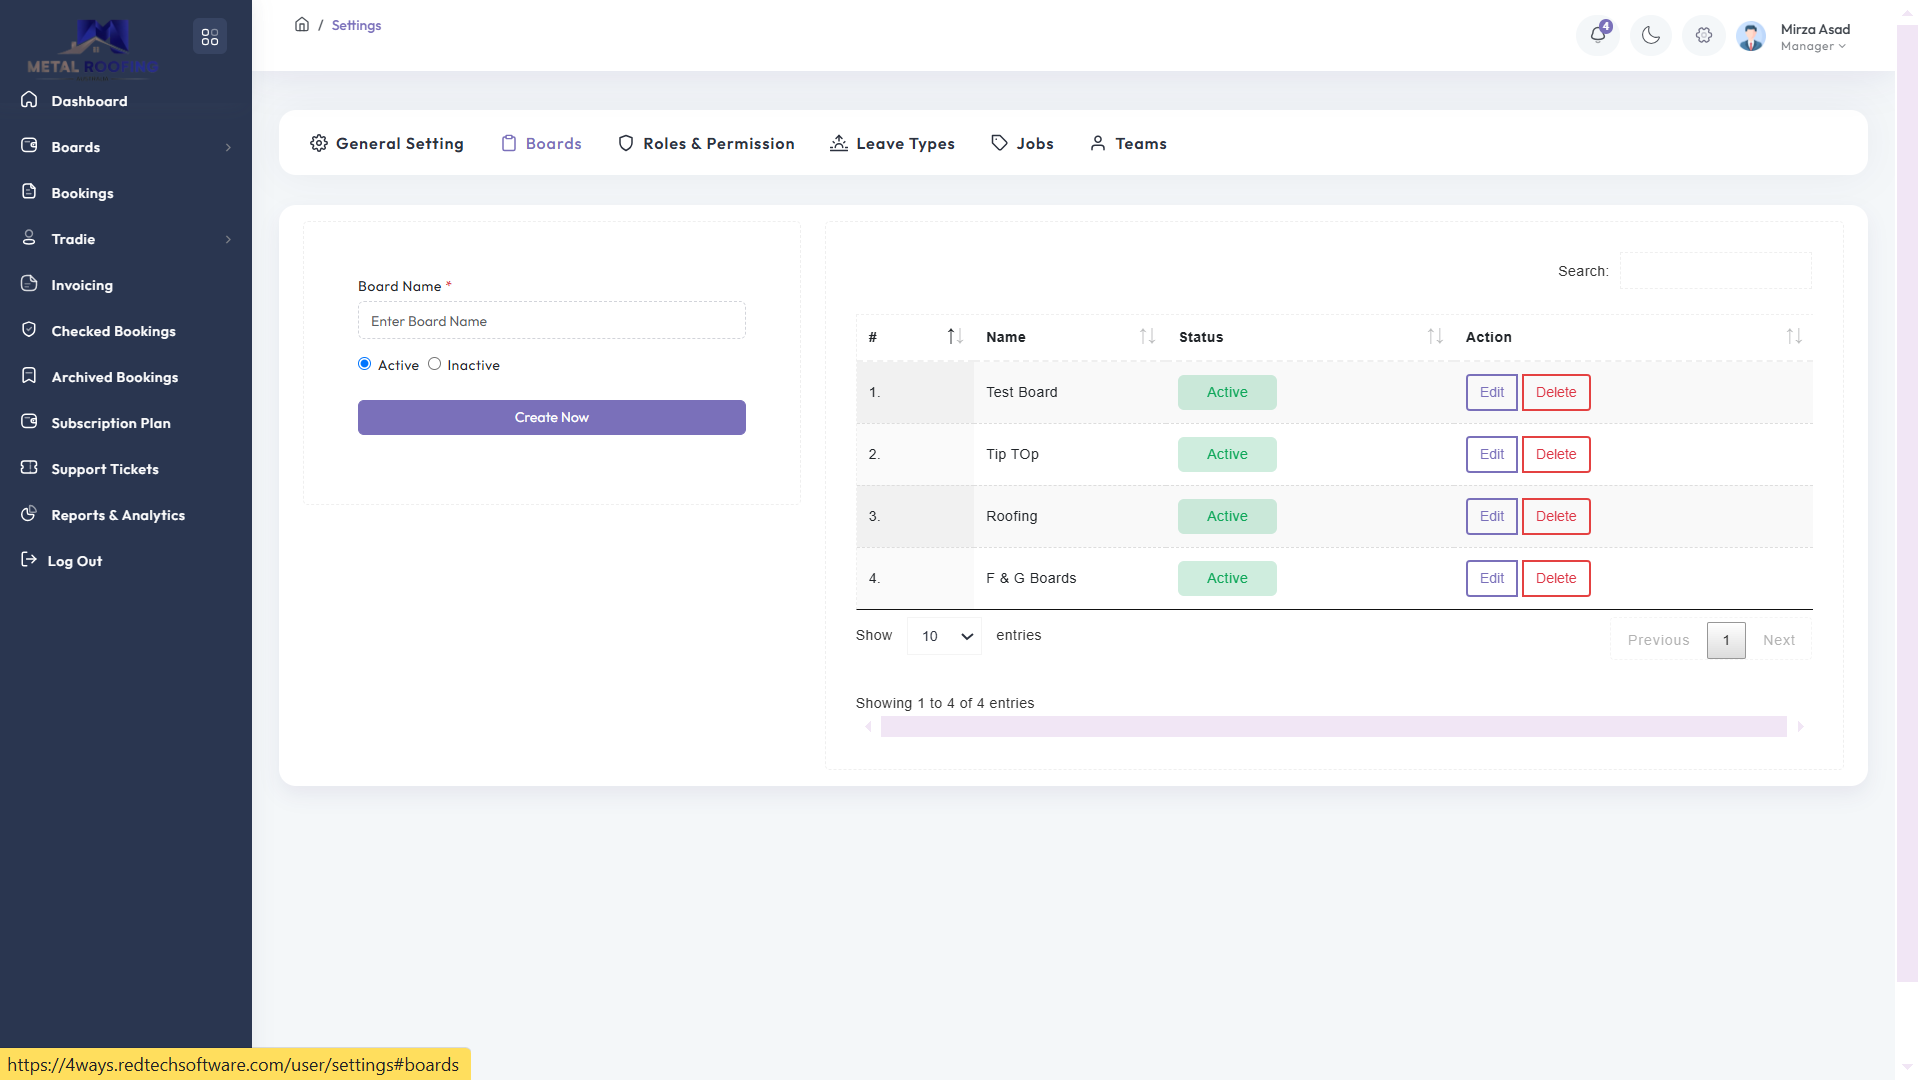Open the Mirza Asad Manager profile menu

pos(1812,37)
